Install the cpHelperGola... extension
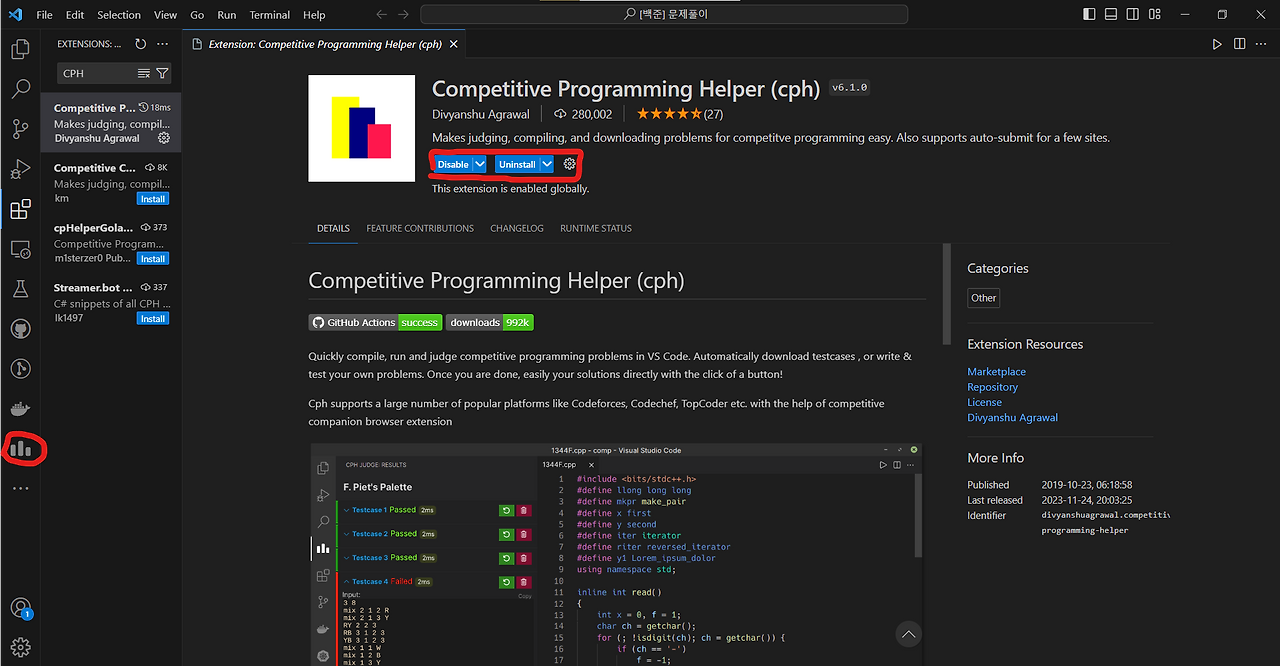 click(x=153, y=259)
